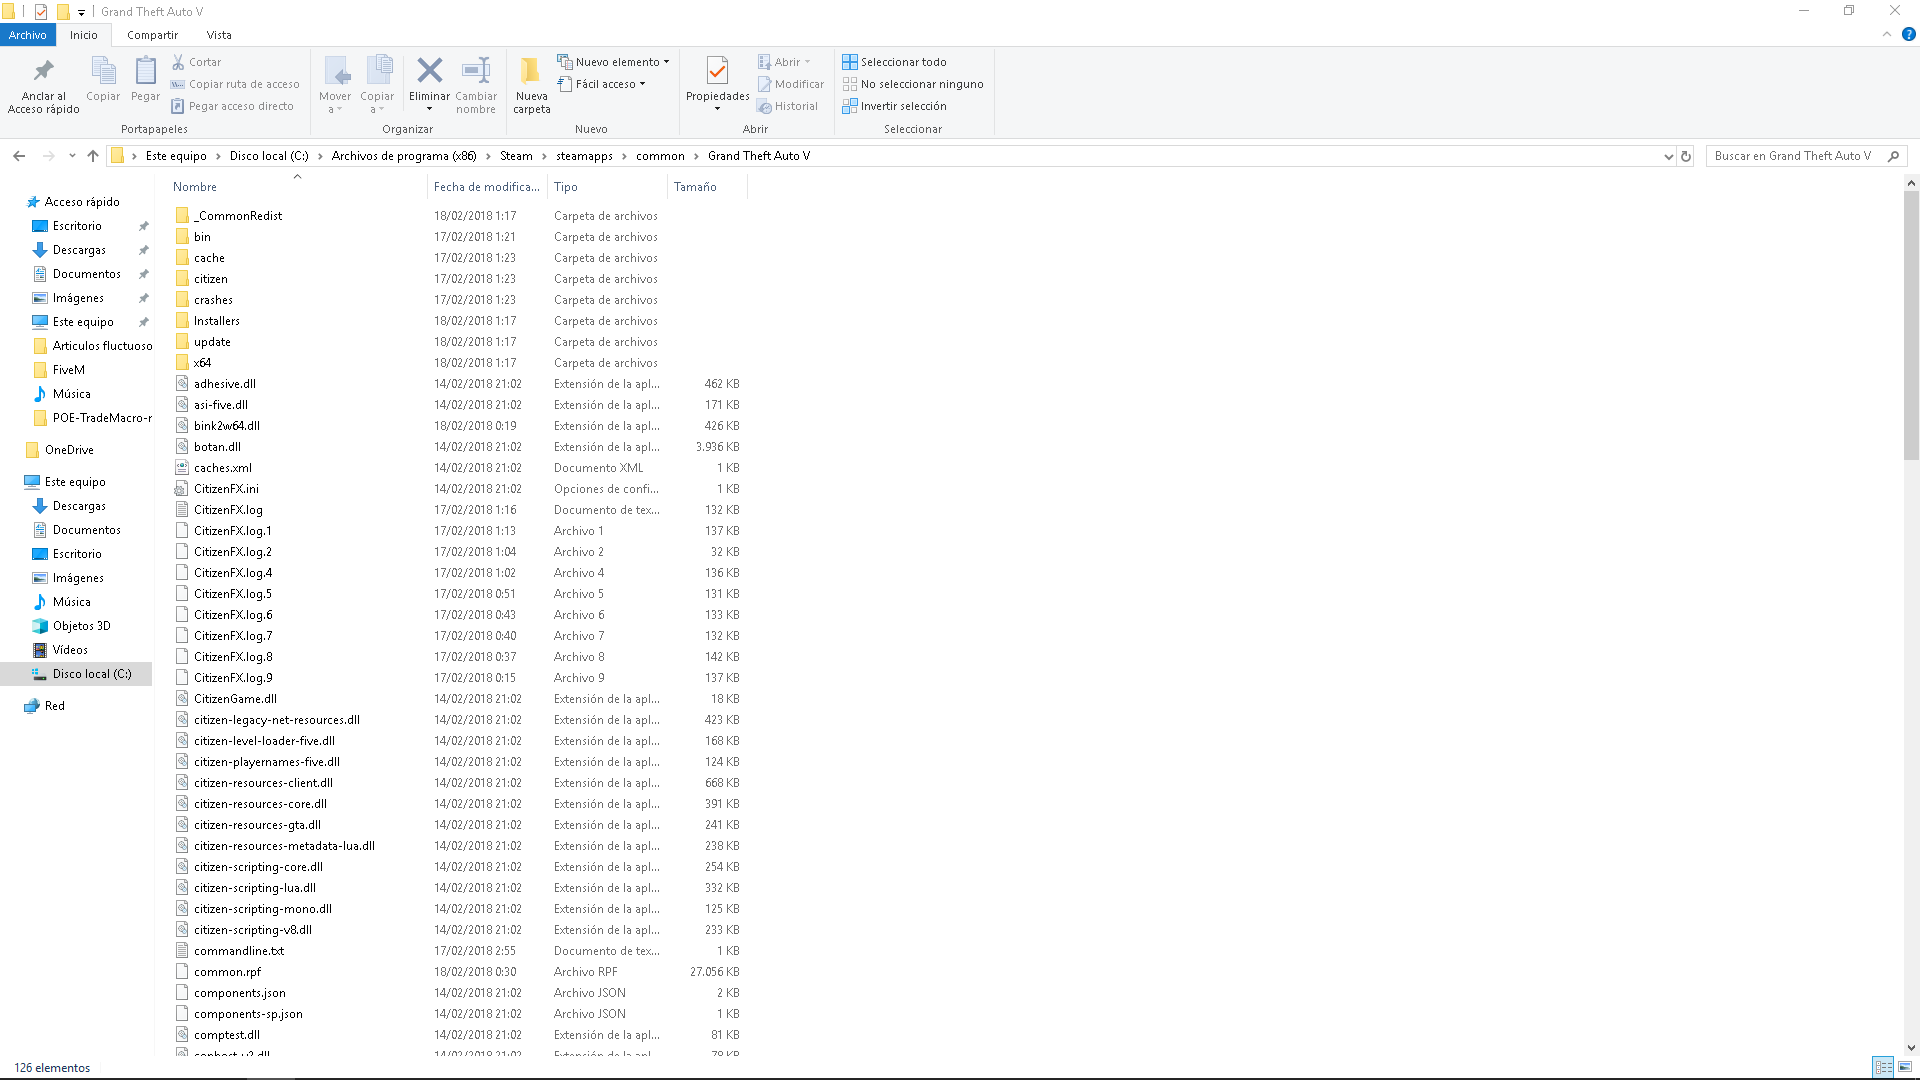Switch to large icons view in status bar
This screenshot has width=1920, height=1080.
(x=1904, y=1067)
